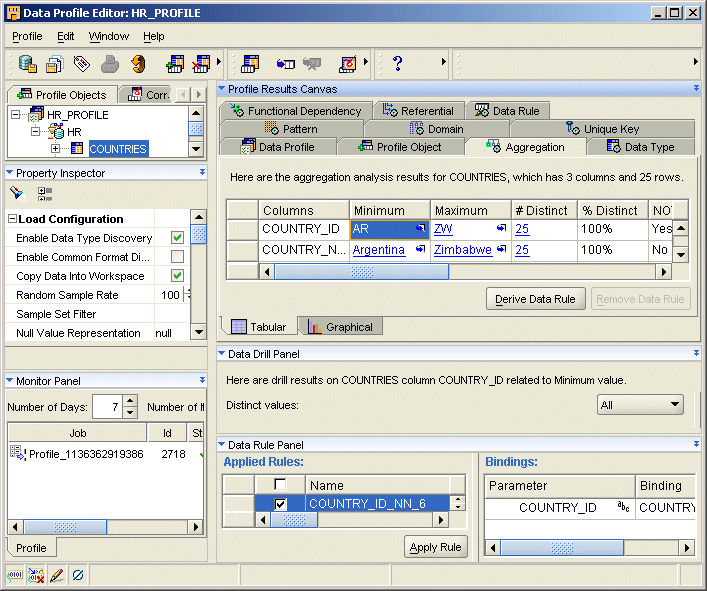Enable the Common Format Discovery checkbox

[177, 257]
